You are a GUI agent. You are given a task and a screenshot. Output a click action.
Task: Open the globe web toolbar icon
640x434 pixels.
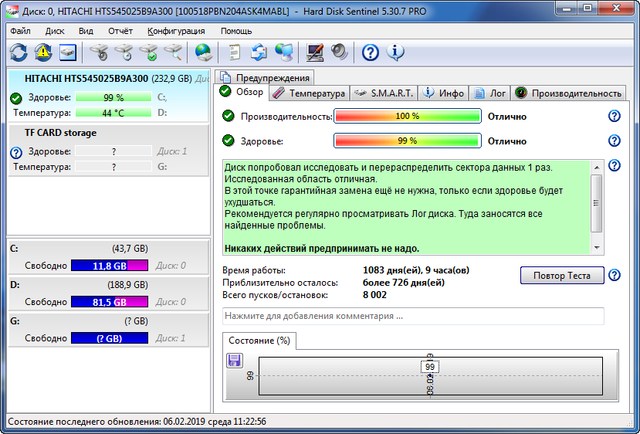pyautogui.click(x=203, y=52)
